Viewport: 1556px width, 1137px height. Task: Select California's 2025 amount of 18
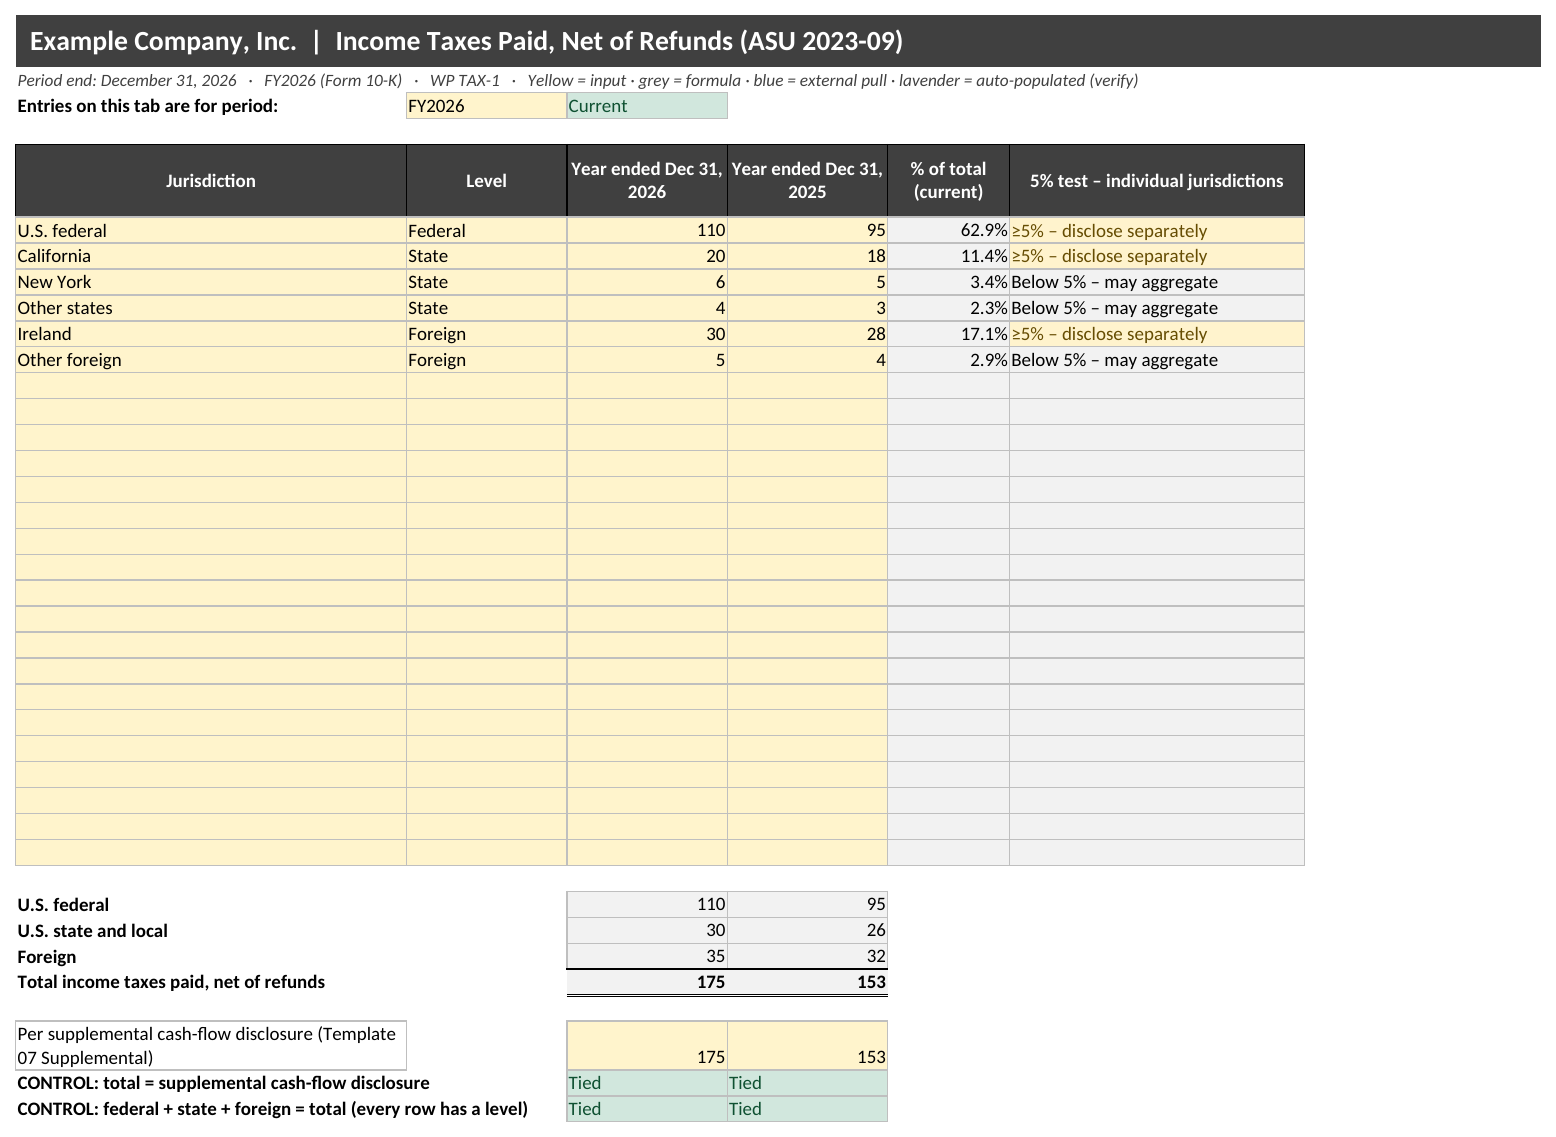[807, 256]
